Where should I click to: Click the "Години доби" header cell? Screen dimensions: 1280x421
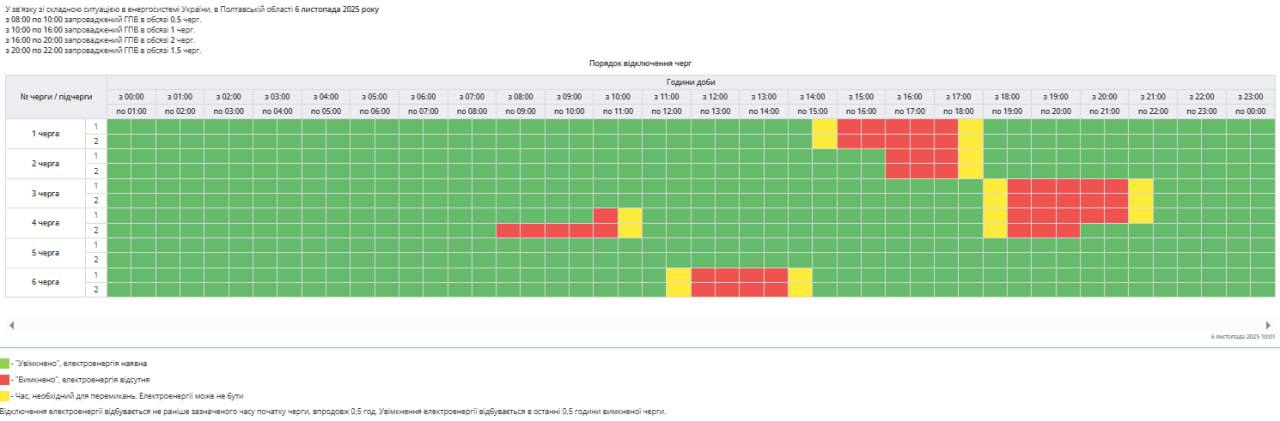coord(690,82)
